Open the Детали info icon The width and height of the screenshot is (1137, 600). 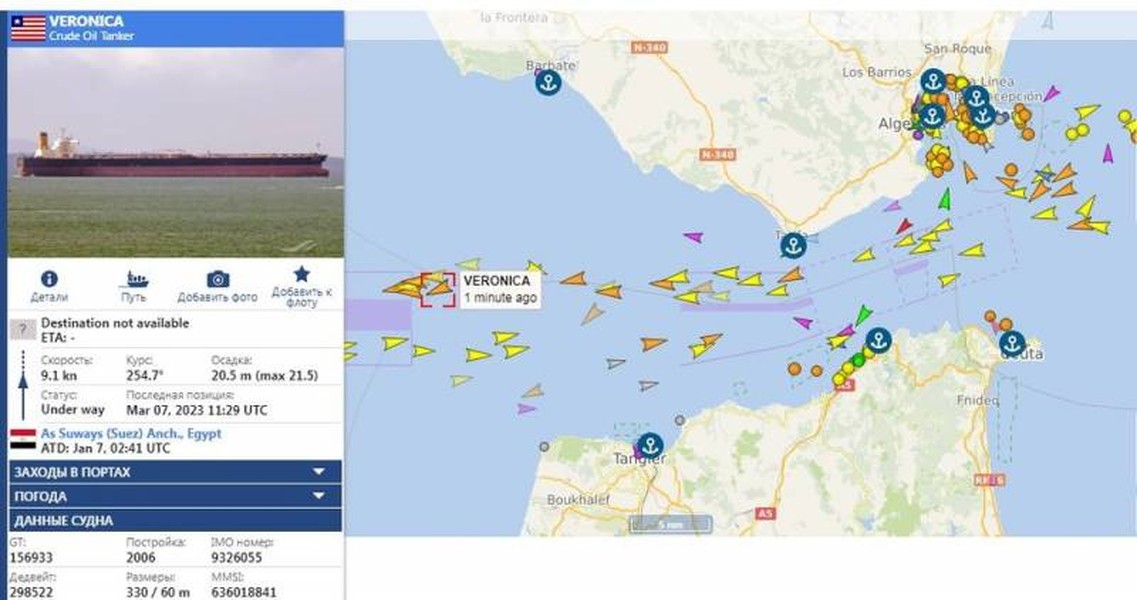pyautogui.click(x=49, y=279)
